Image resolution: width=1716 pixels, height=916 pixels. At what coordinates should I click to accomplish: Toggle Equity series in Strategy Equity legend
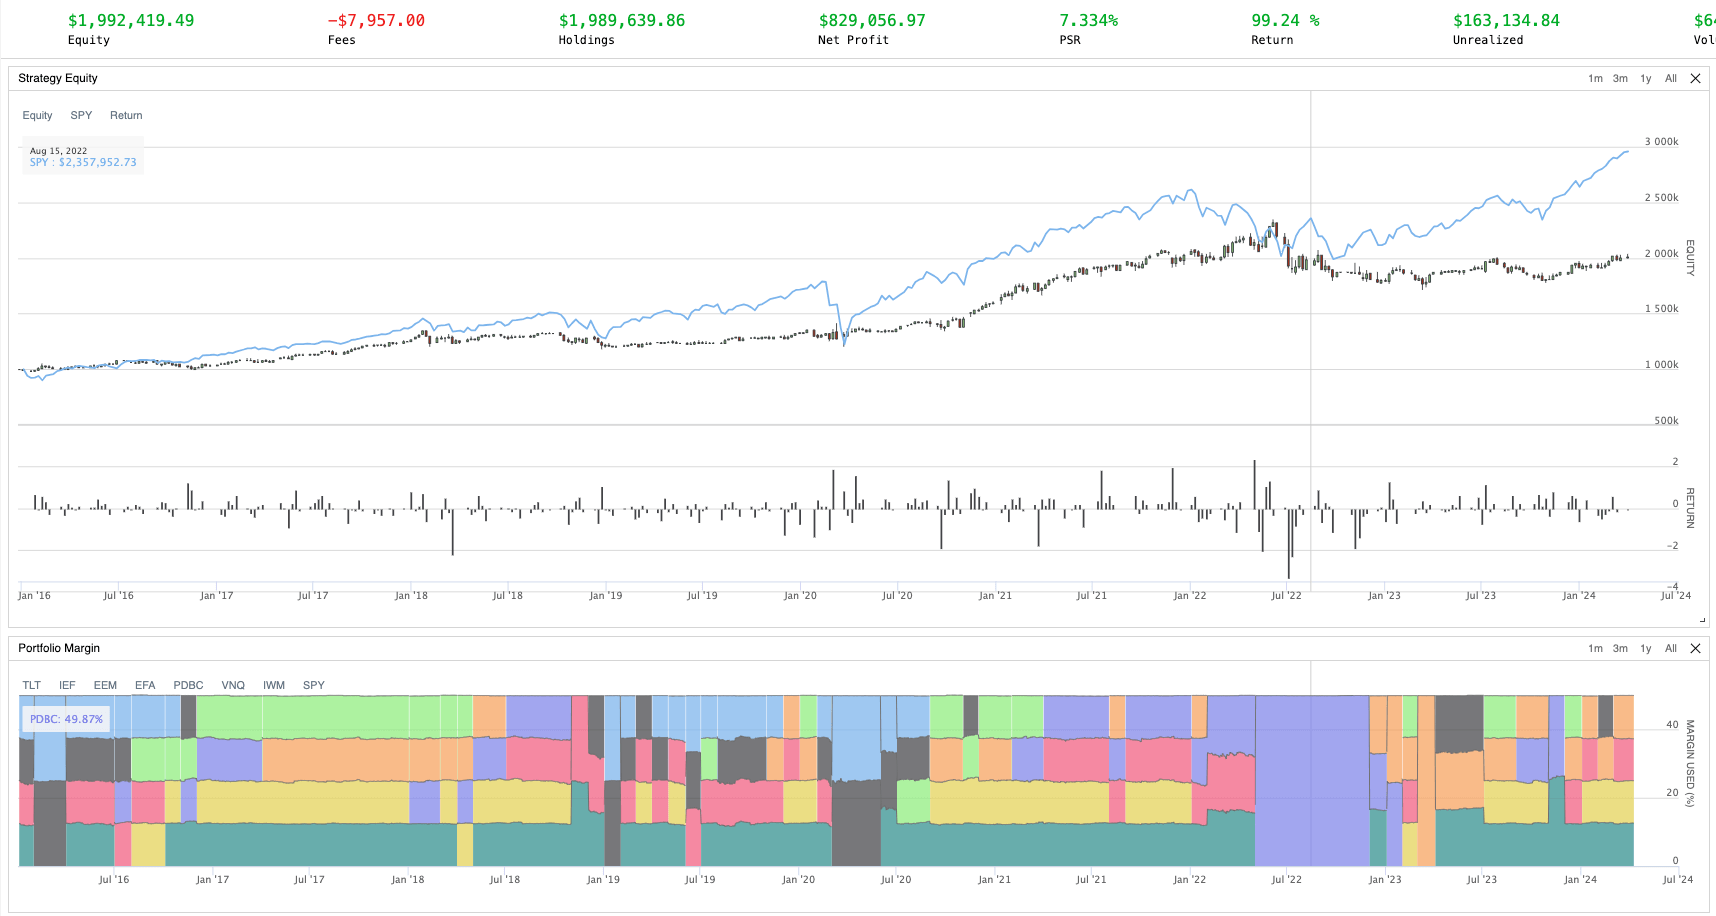click(37, 116)
